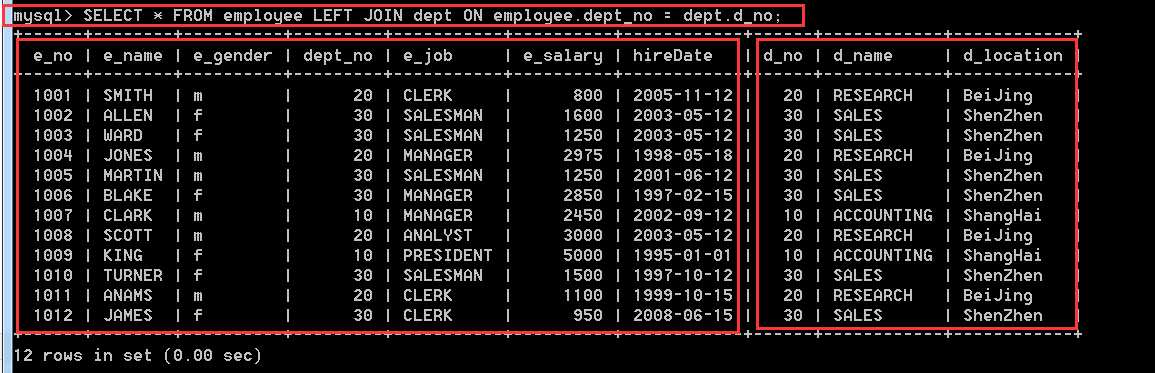Screen dimensions: 1155x373
Task: Click the name SMITH
Action: [x=128, y=96]
